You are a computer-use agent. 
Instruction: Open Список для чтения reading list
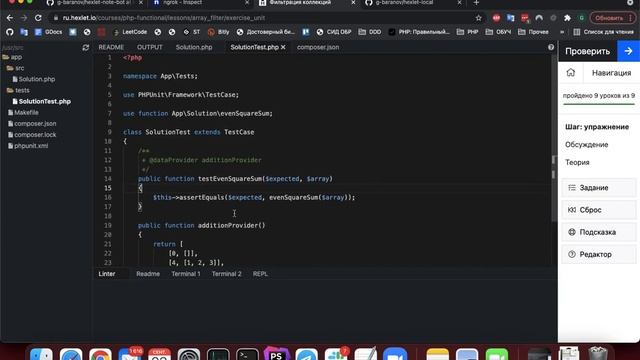click(x=604, y=32)
